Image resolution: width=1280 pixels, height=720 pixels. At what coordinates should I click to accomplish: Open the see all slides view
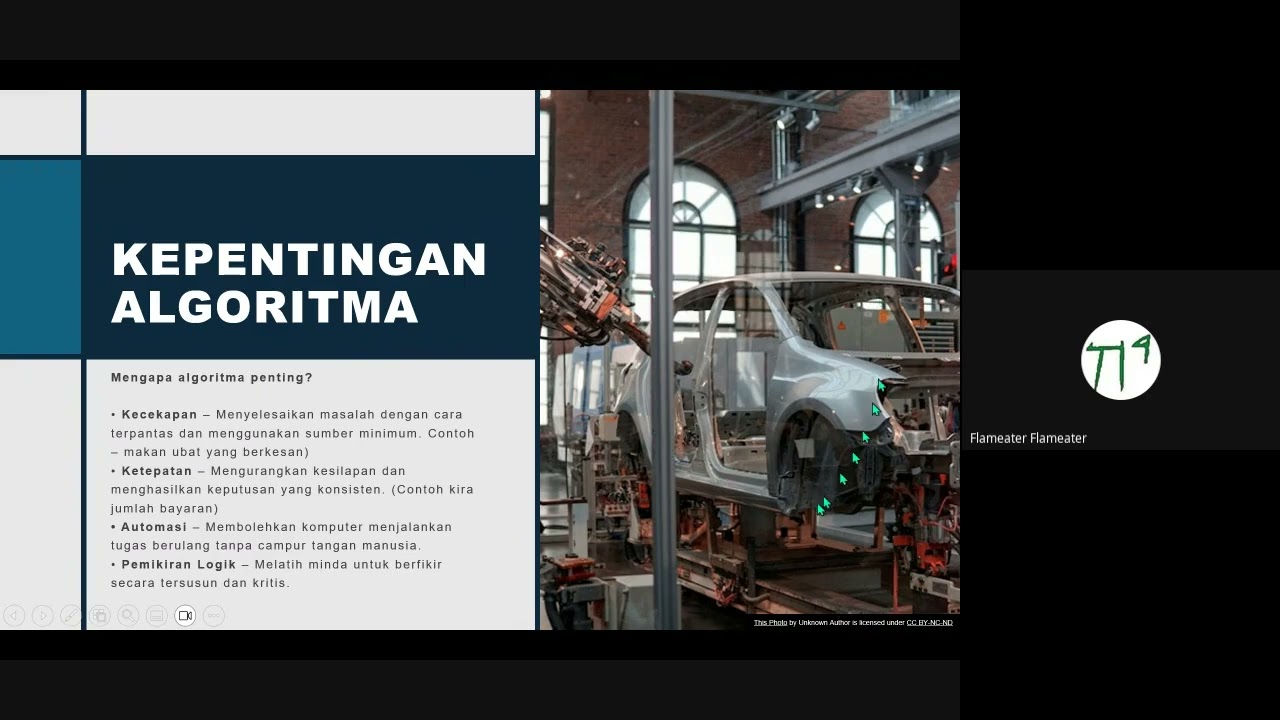(x=99, y=616)
